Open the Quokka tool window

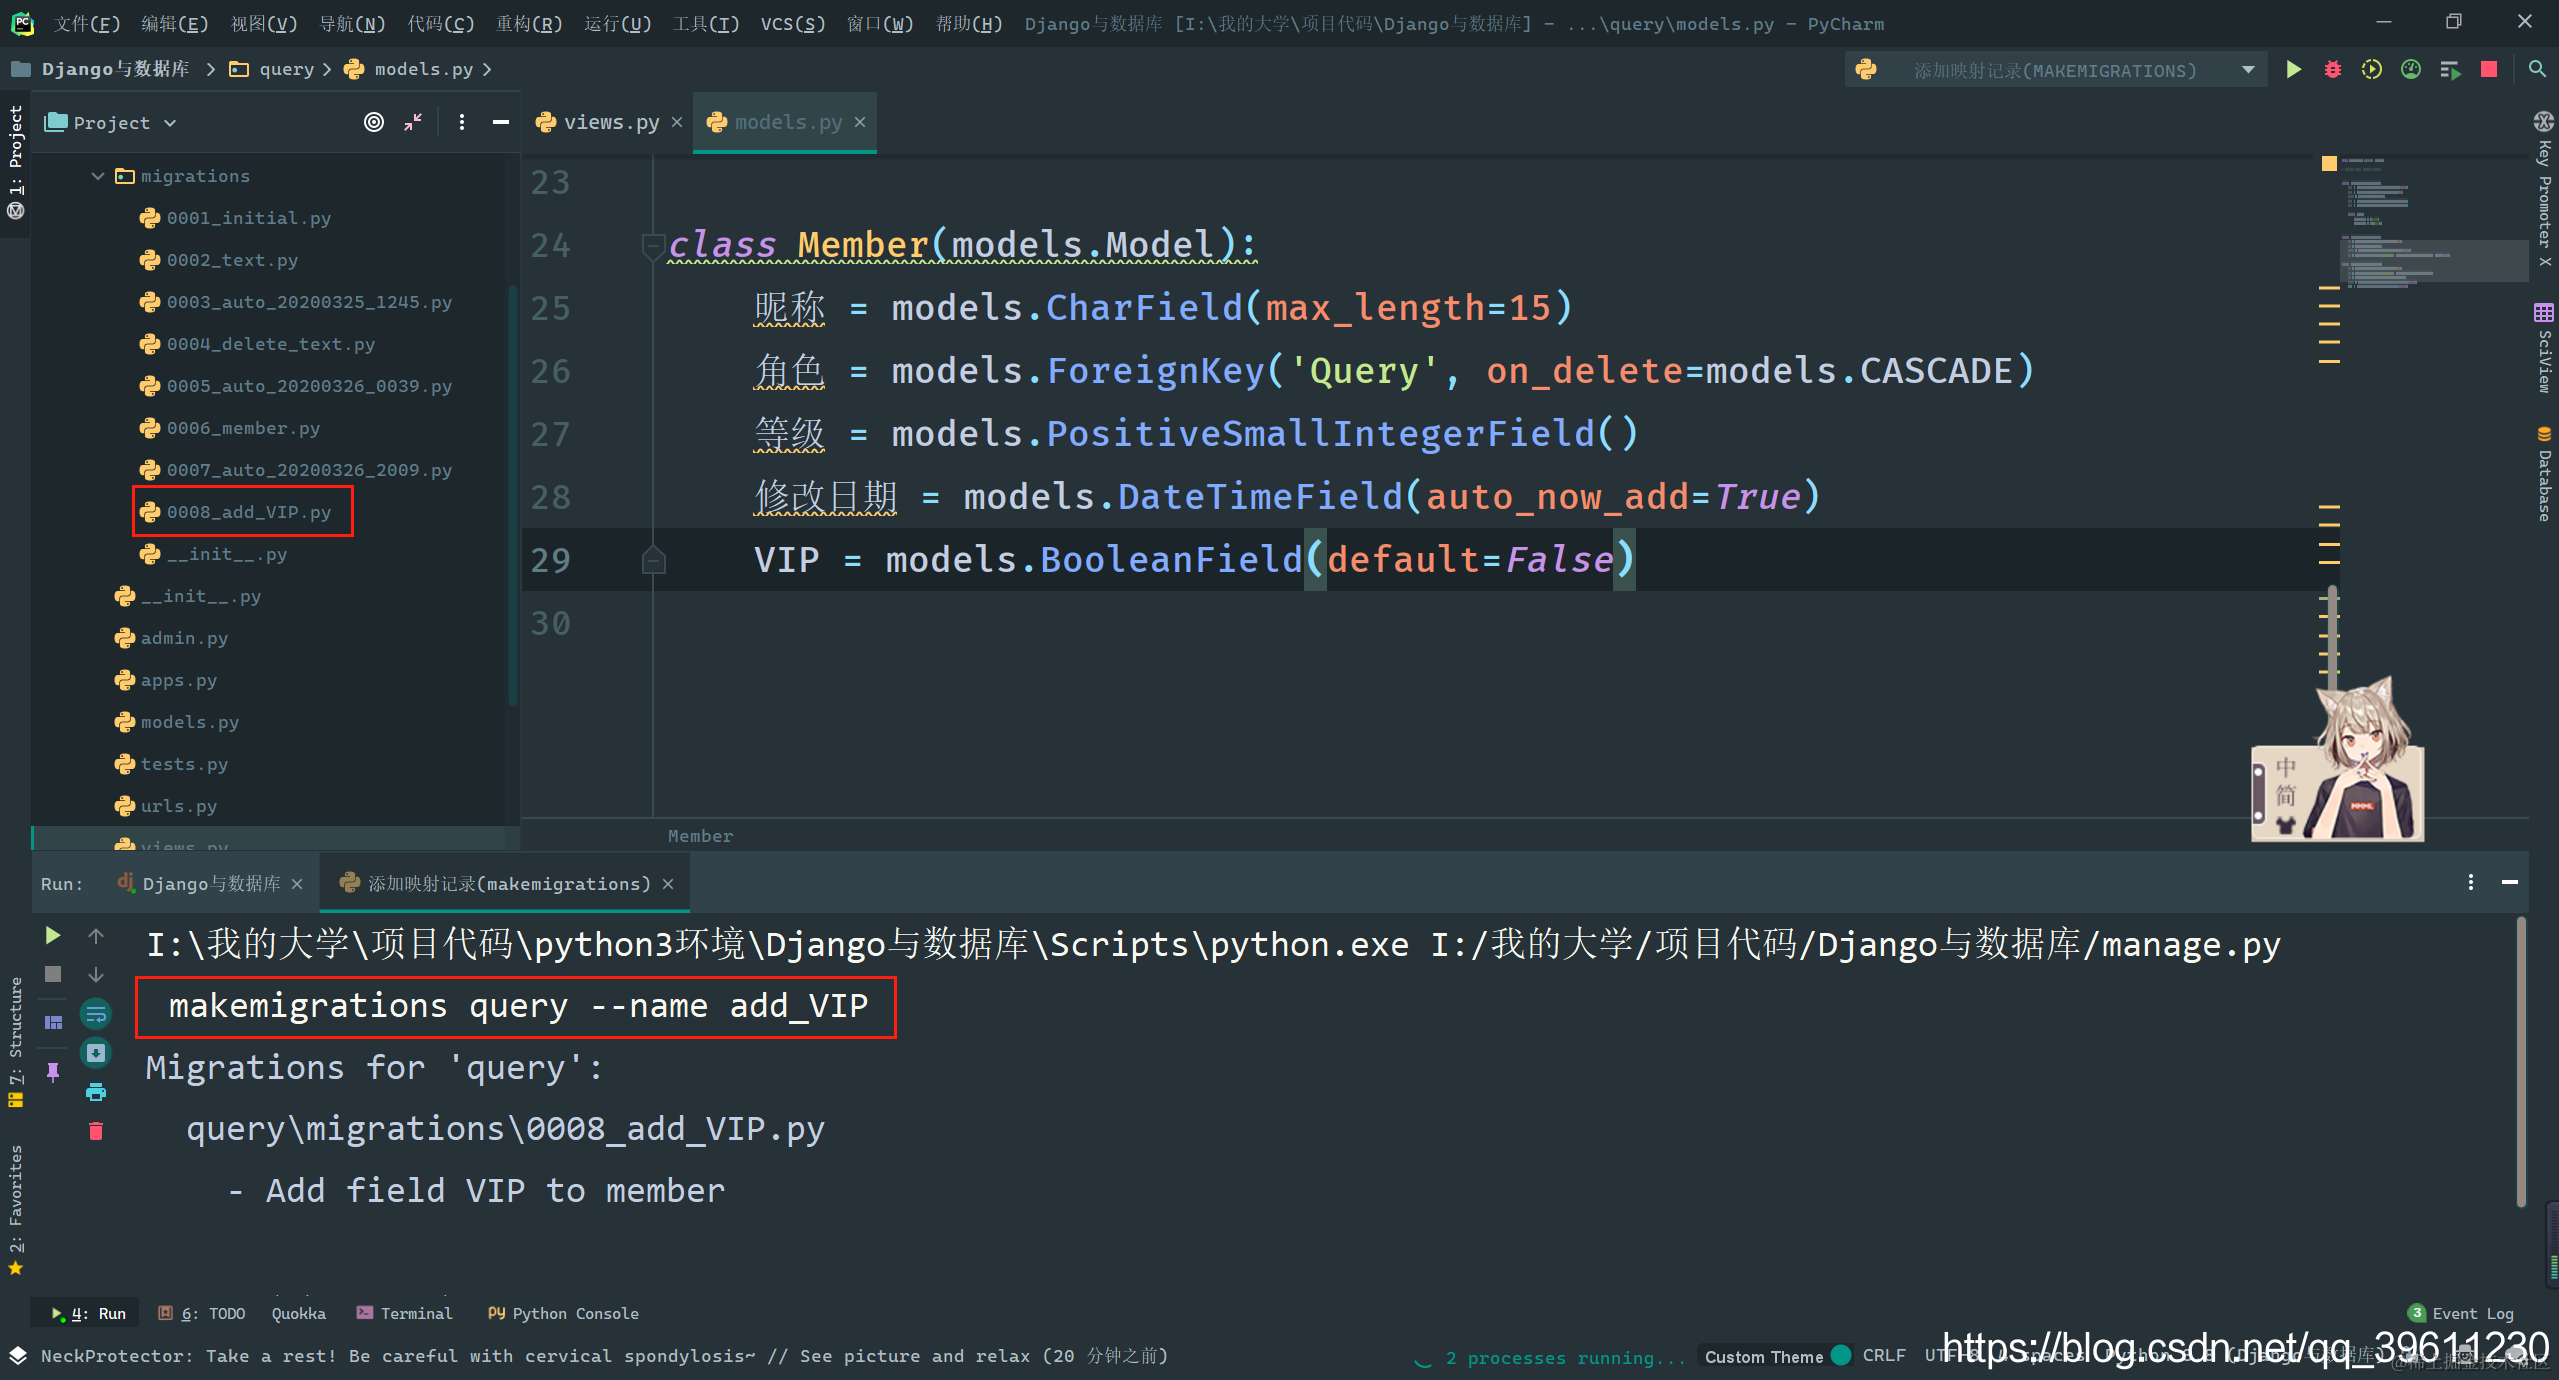299,1313
